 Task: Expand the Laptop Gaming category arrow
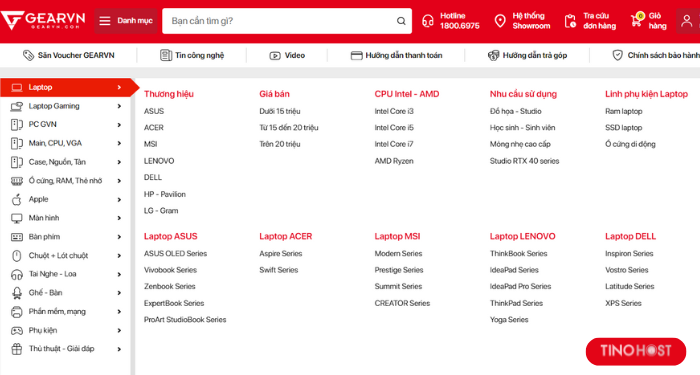click(x=119, y=106)
